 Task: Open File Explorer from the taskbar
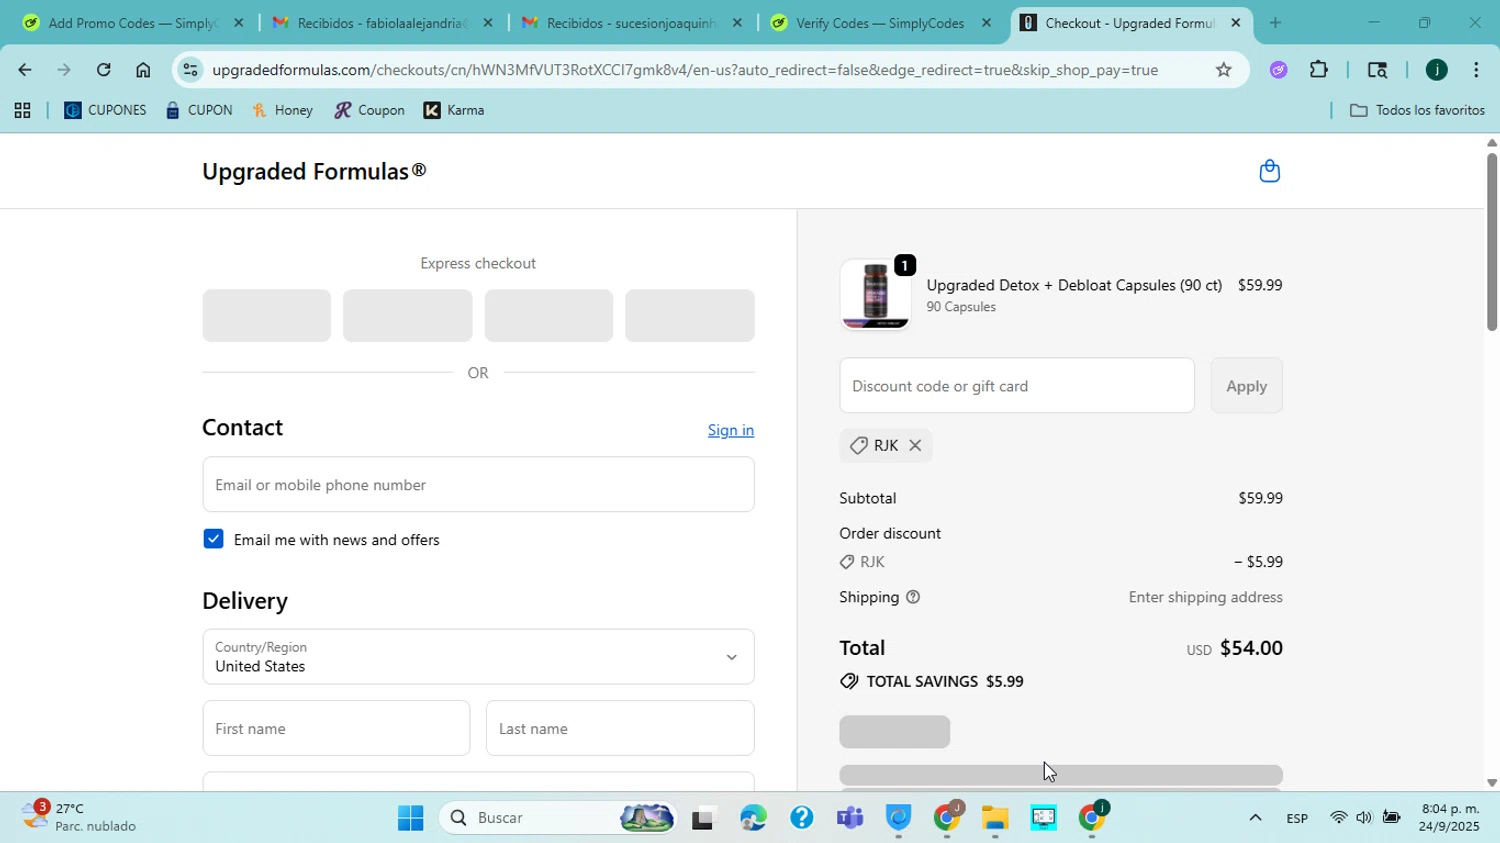[x=994, y=818]
